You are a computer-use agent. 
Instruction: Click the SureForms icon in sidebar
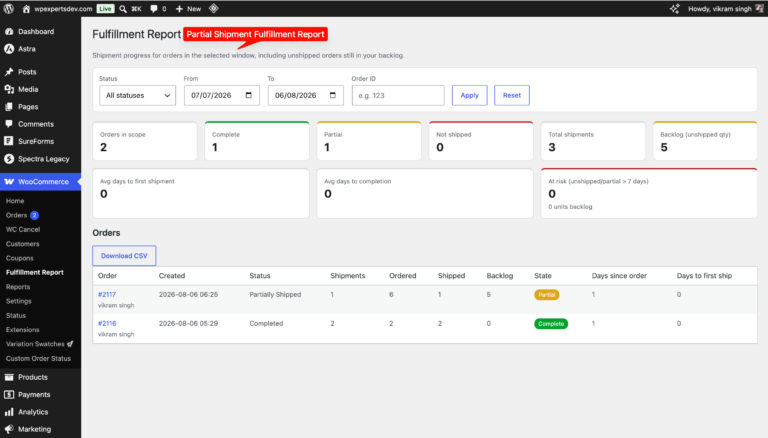click(x=9, y=141)
